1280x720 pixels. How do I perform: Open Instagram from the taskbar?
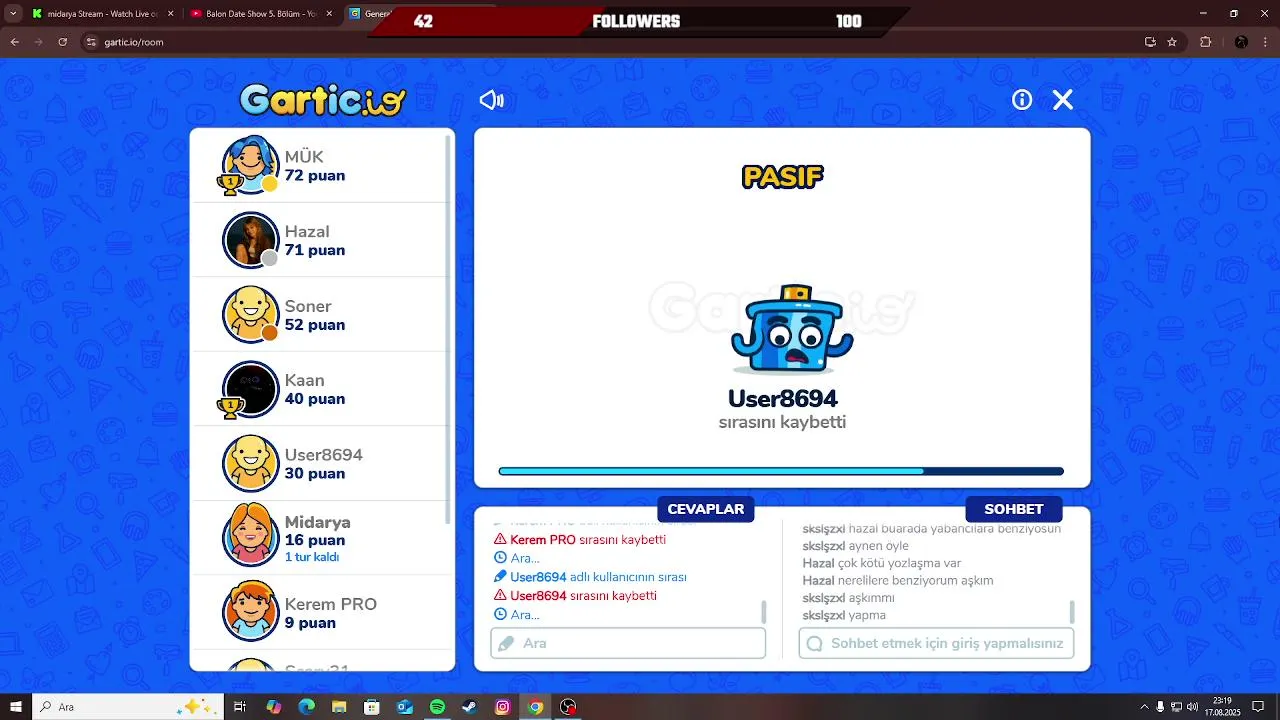point(503,707)
